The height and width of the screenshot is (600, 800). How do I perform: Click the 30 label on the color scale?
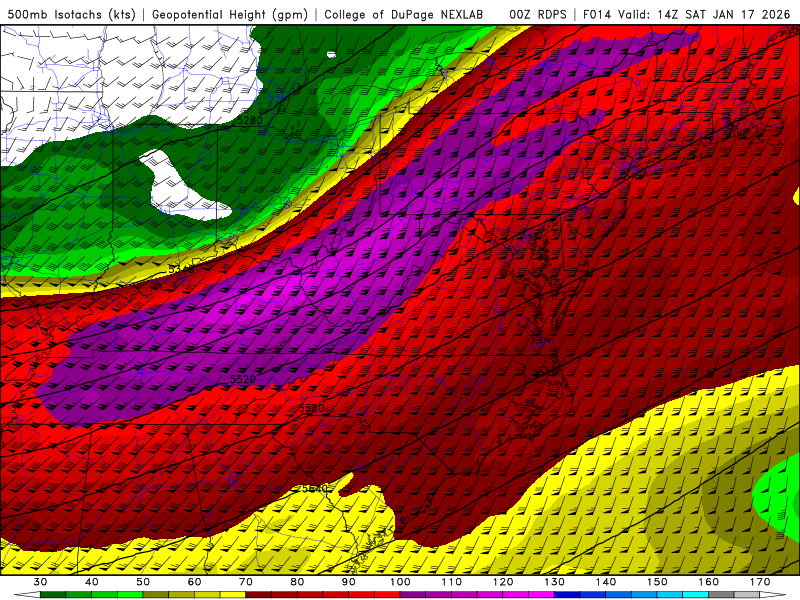click(x=40, y=582)
